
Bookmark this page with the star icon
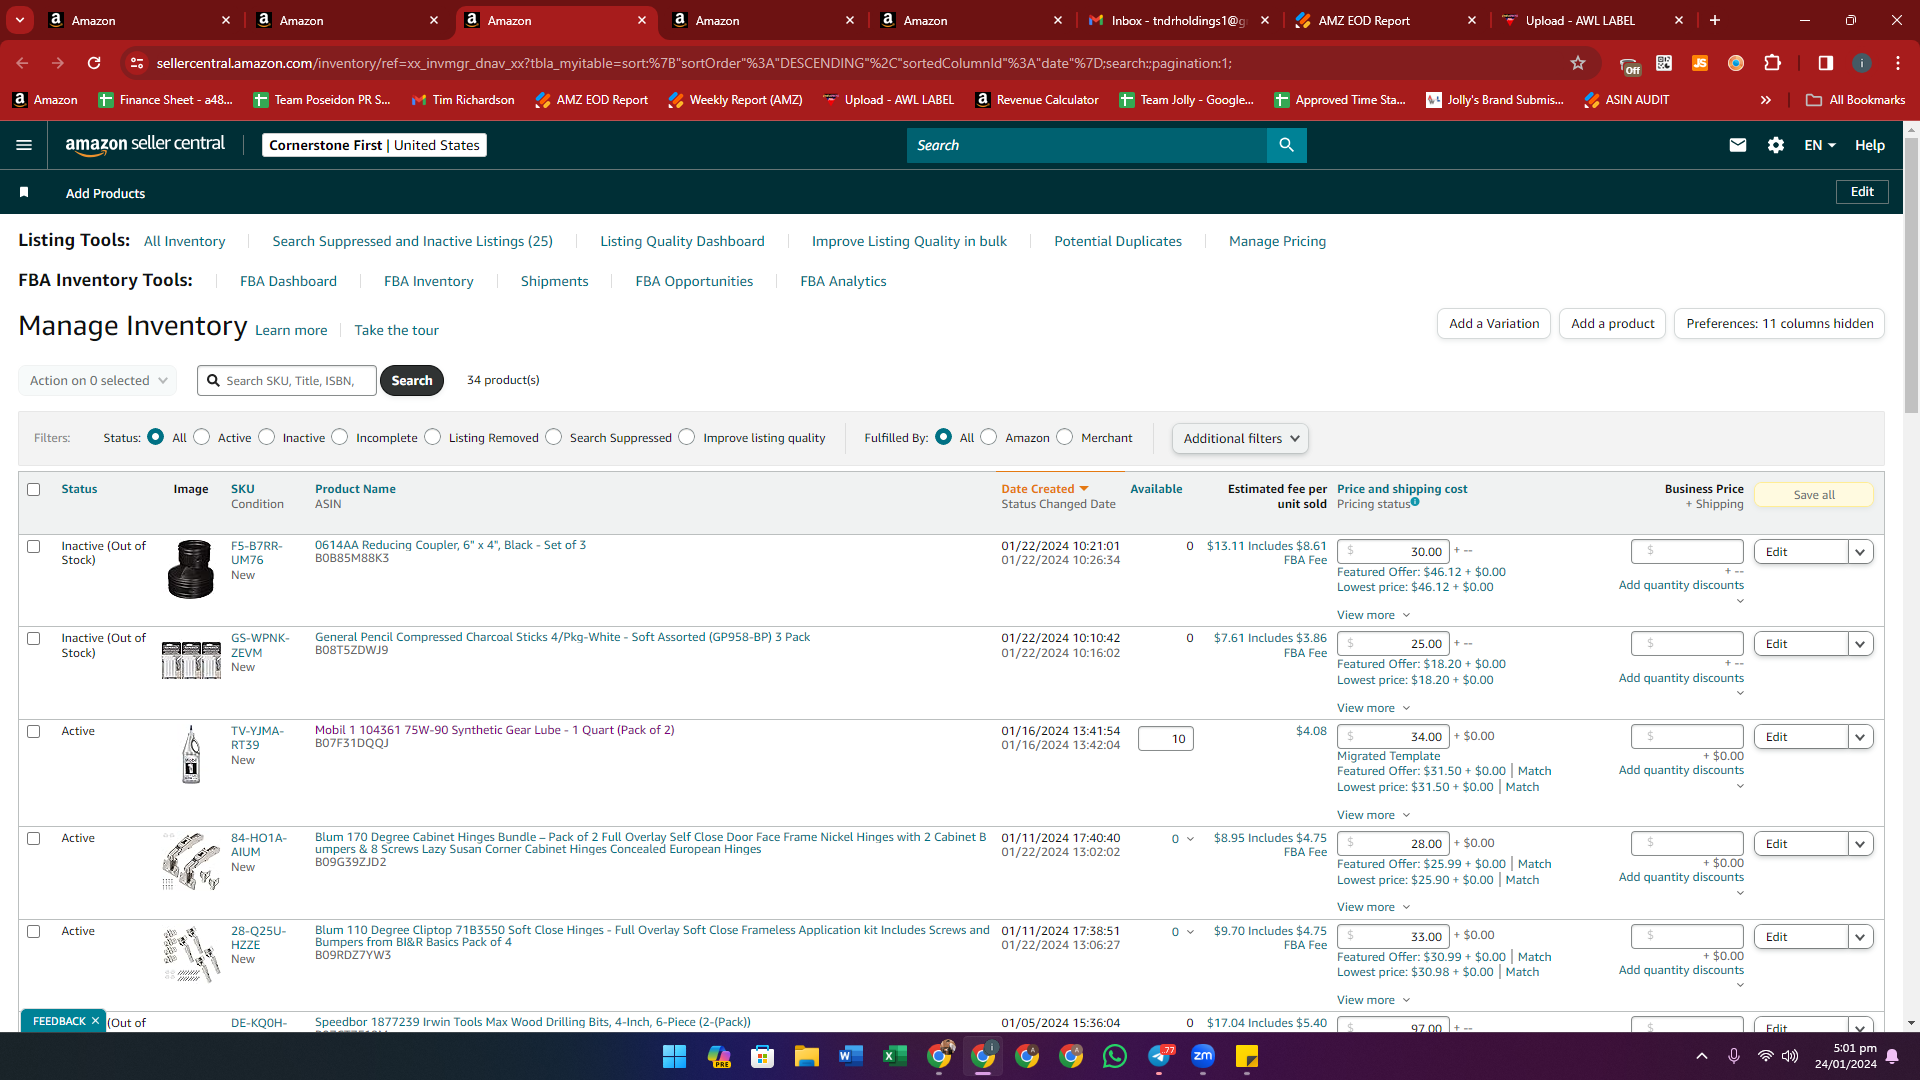coord(1578,63)
